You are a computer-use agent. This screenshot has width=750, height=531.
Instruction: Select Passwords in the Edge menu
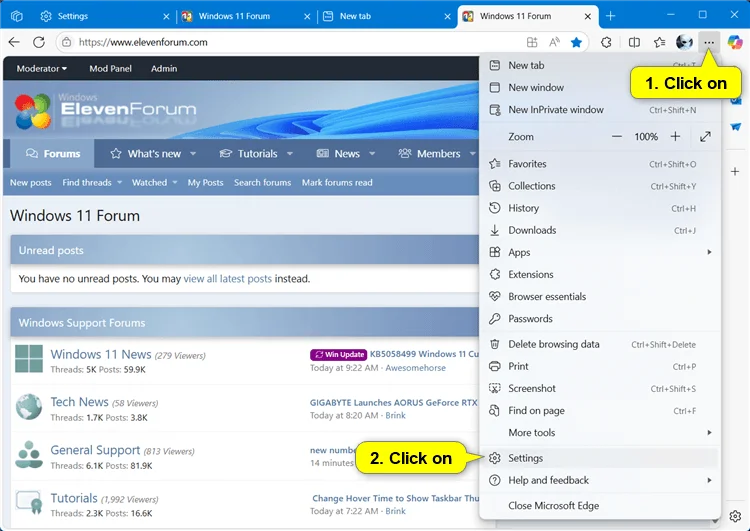600,319
